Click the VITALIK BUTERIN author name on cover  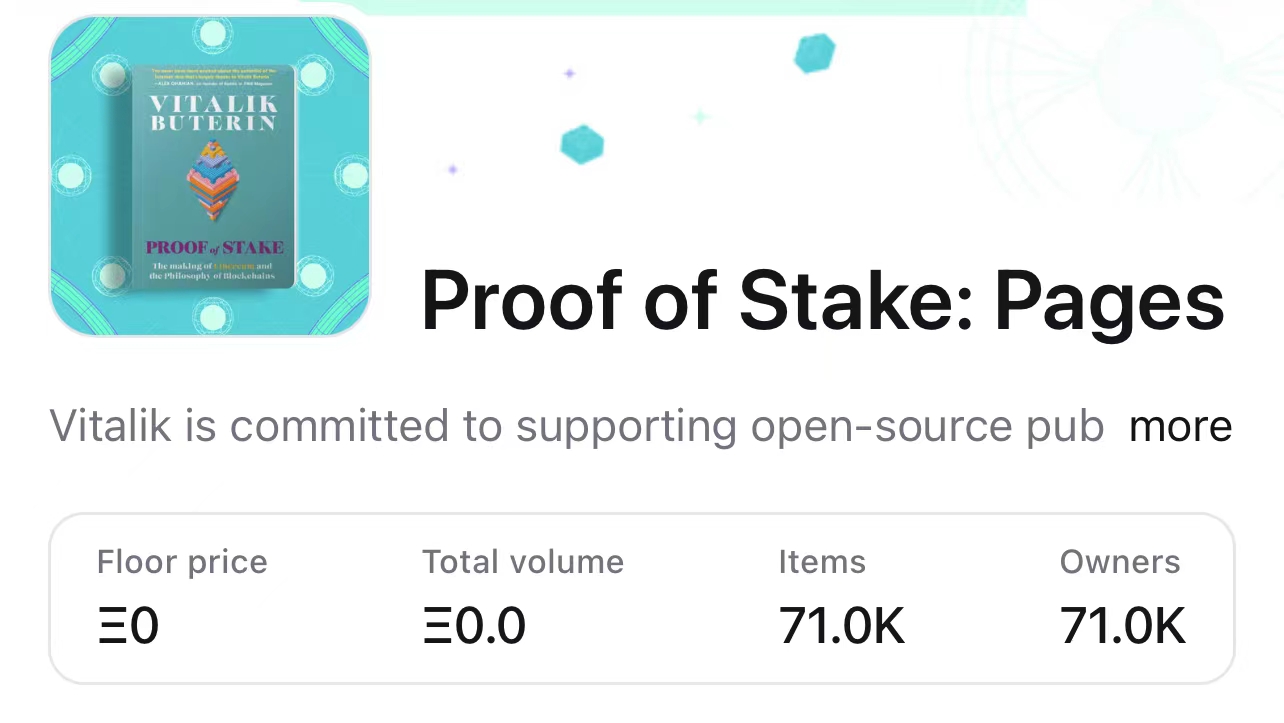tap(213, 113)
